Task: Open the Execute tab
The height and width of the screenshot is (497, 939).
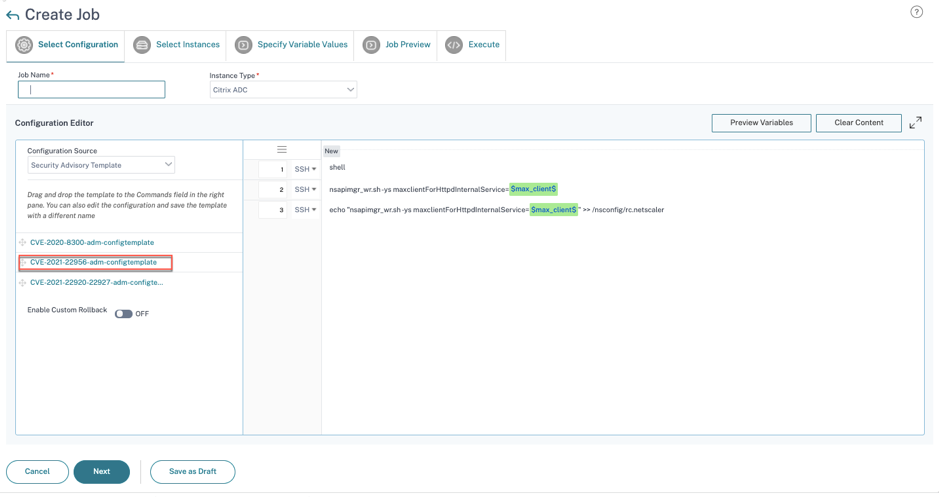Action: tap(472, 46)
